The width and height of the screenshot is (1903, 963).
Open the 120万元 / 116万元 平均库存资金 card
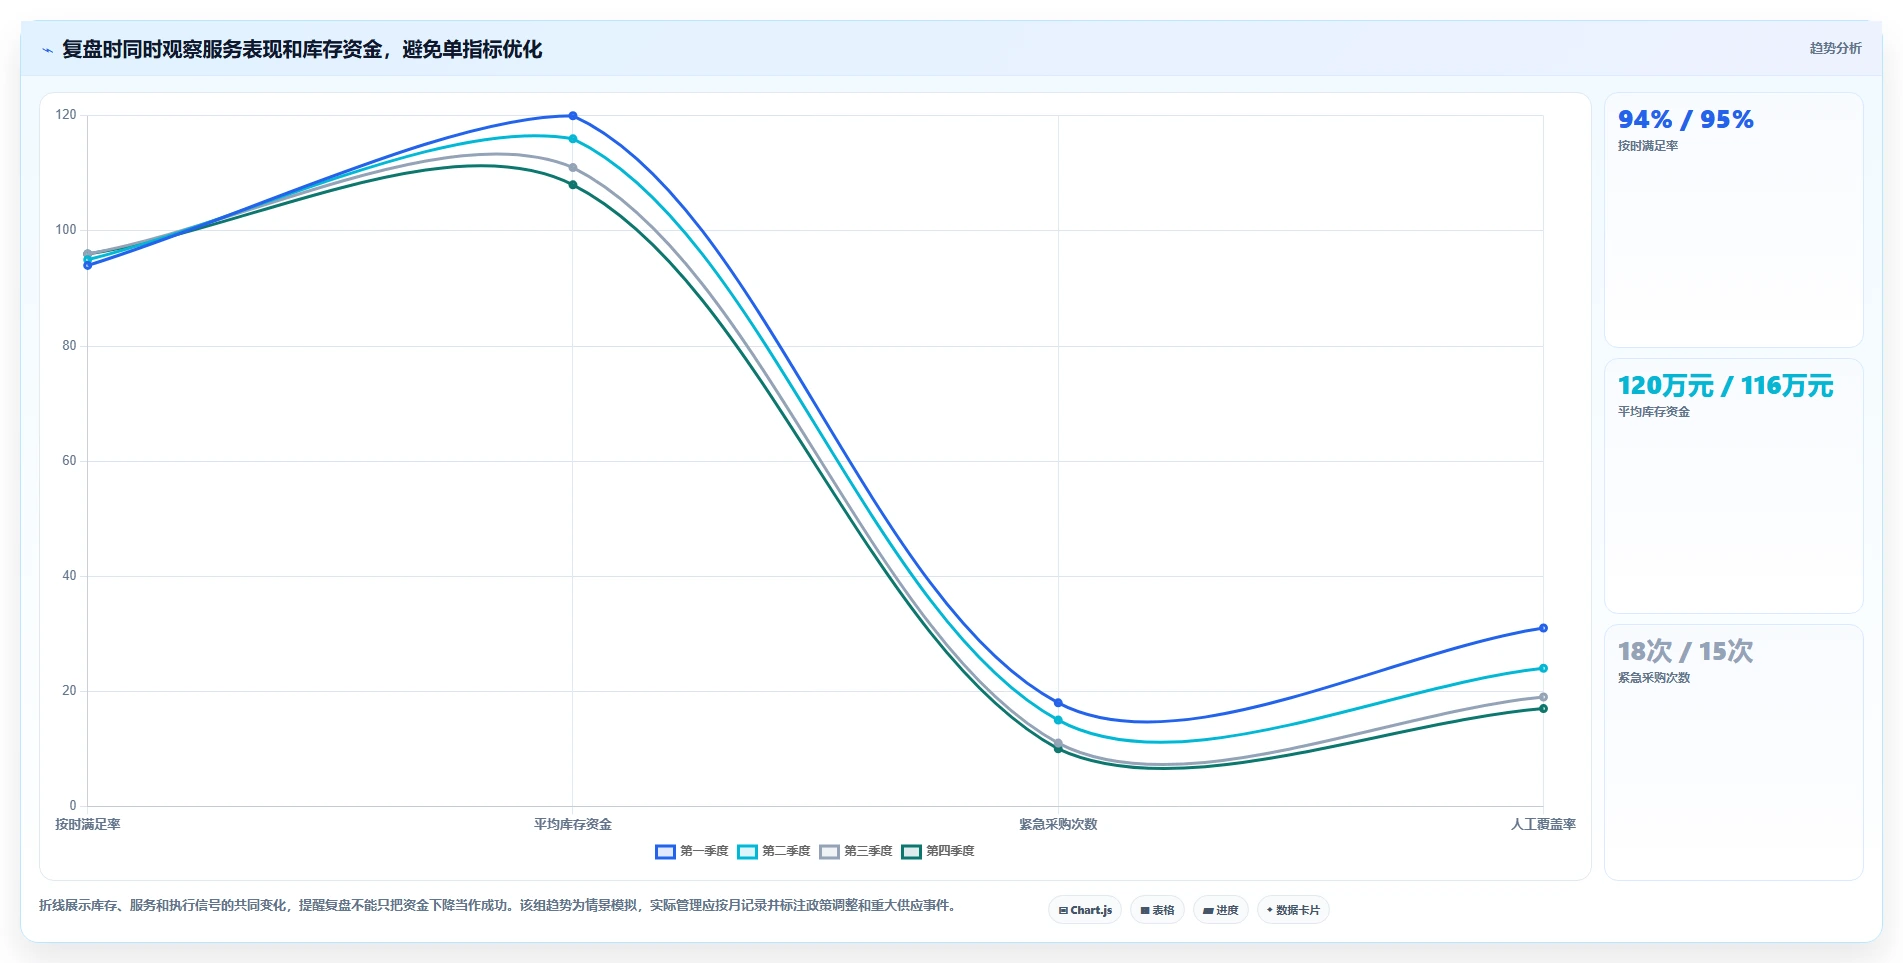(x=1733, y=486)
